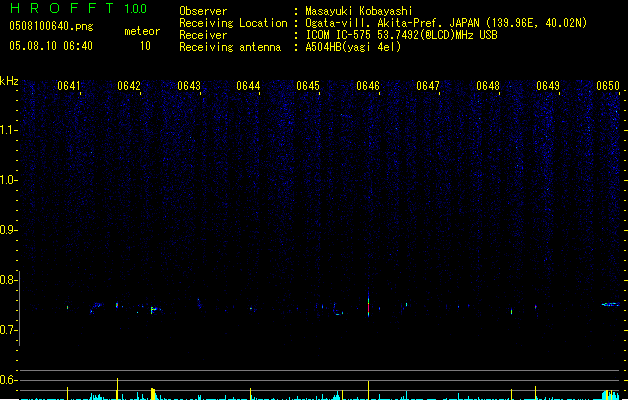Image resolution: width=629 pixels, height=400 pixels.
Task: Click the 0643 time marker
Action: pyautogui.click(x=189, y=86)
